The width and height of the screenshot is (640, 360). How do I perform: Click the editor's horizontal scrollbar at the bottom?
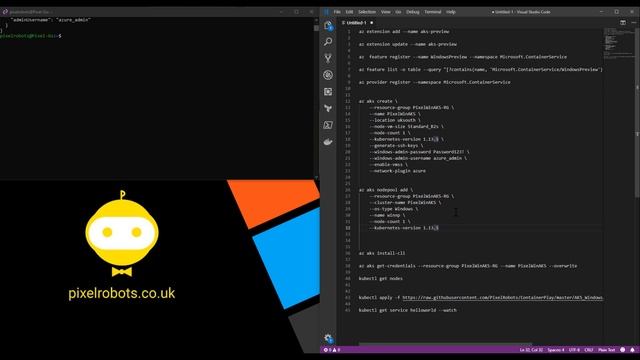coord(445,344)
